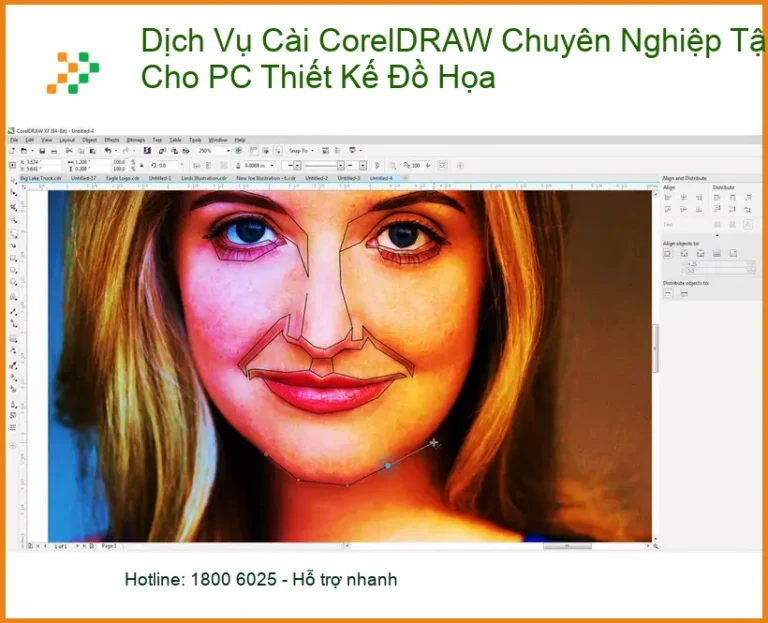Open the start arrowhead dropdown
The width and height of the screenshot is (768, 623).
click(x=297, y=166)
